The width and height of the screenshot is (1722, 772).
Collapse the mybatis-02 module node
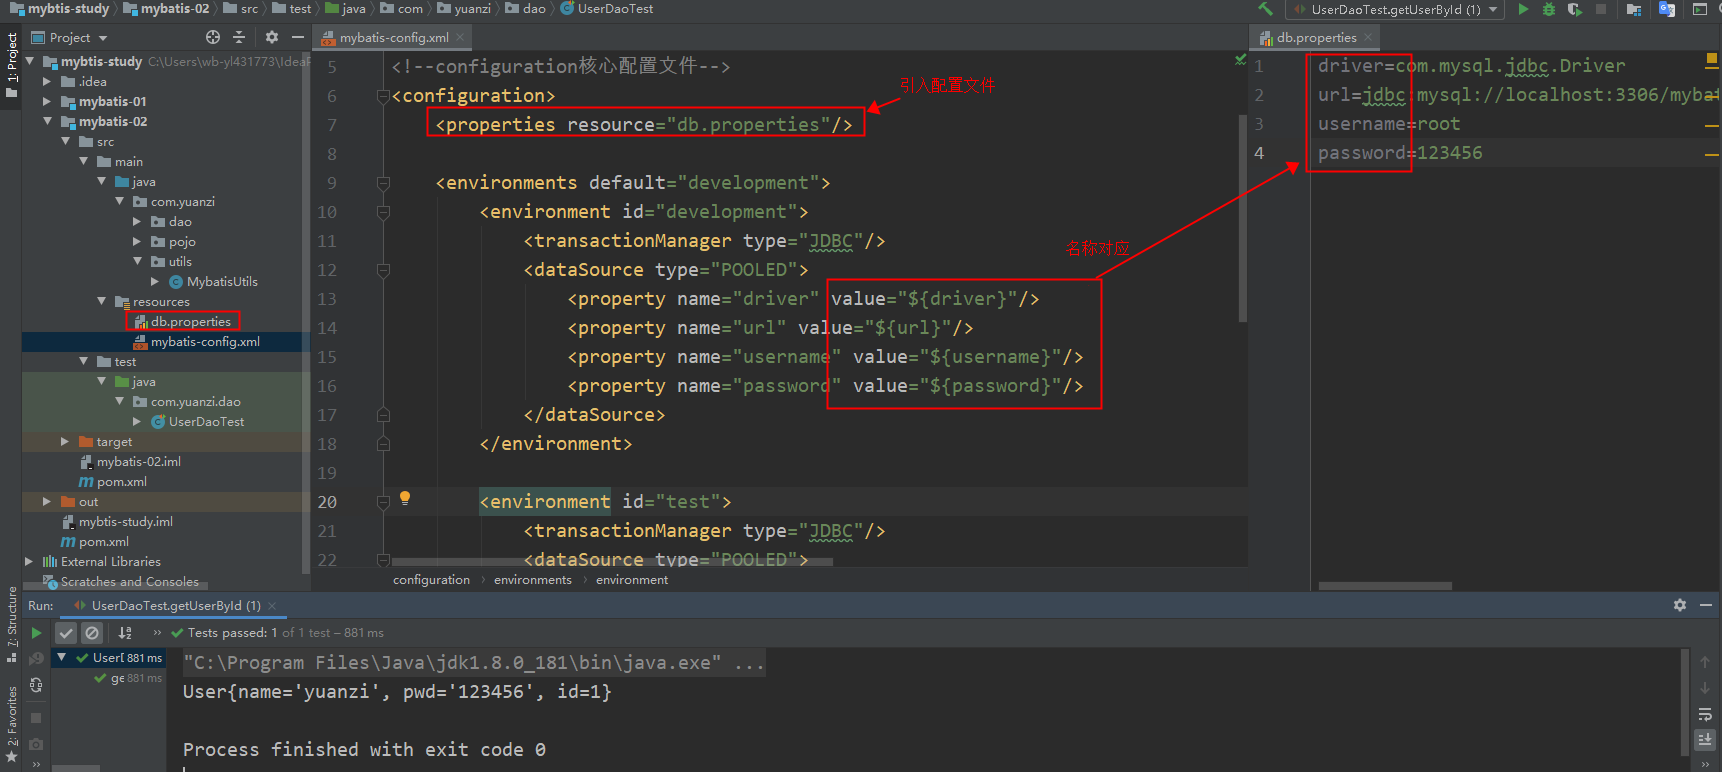(47, 121)
